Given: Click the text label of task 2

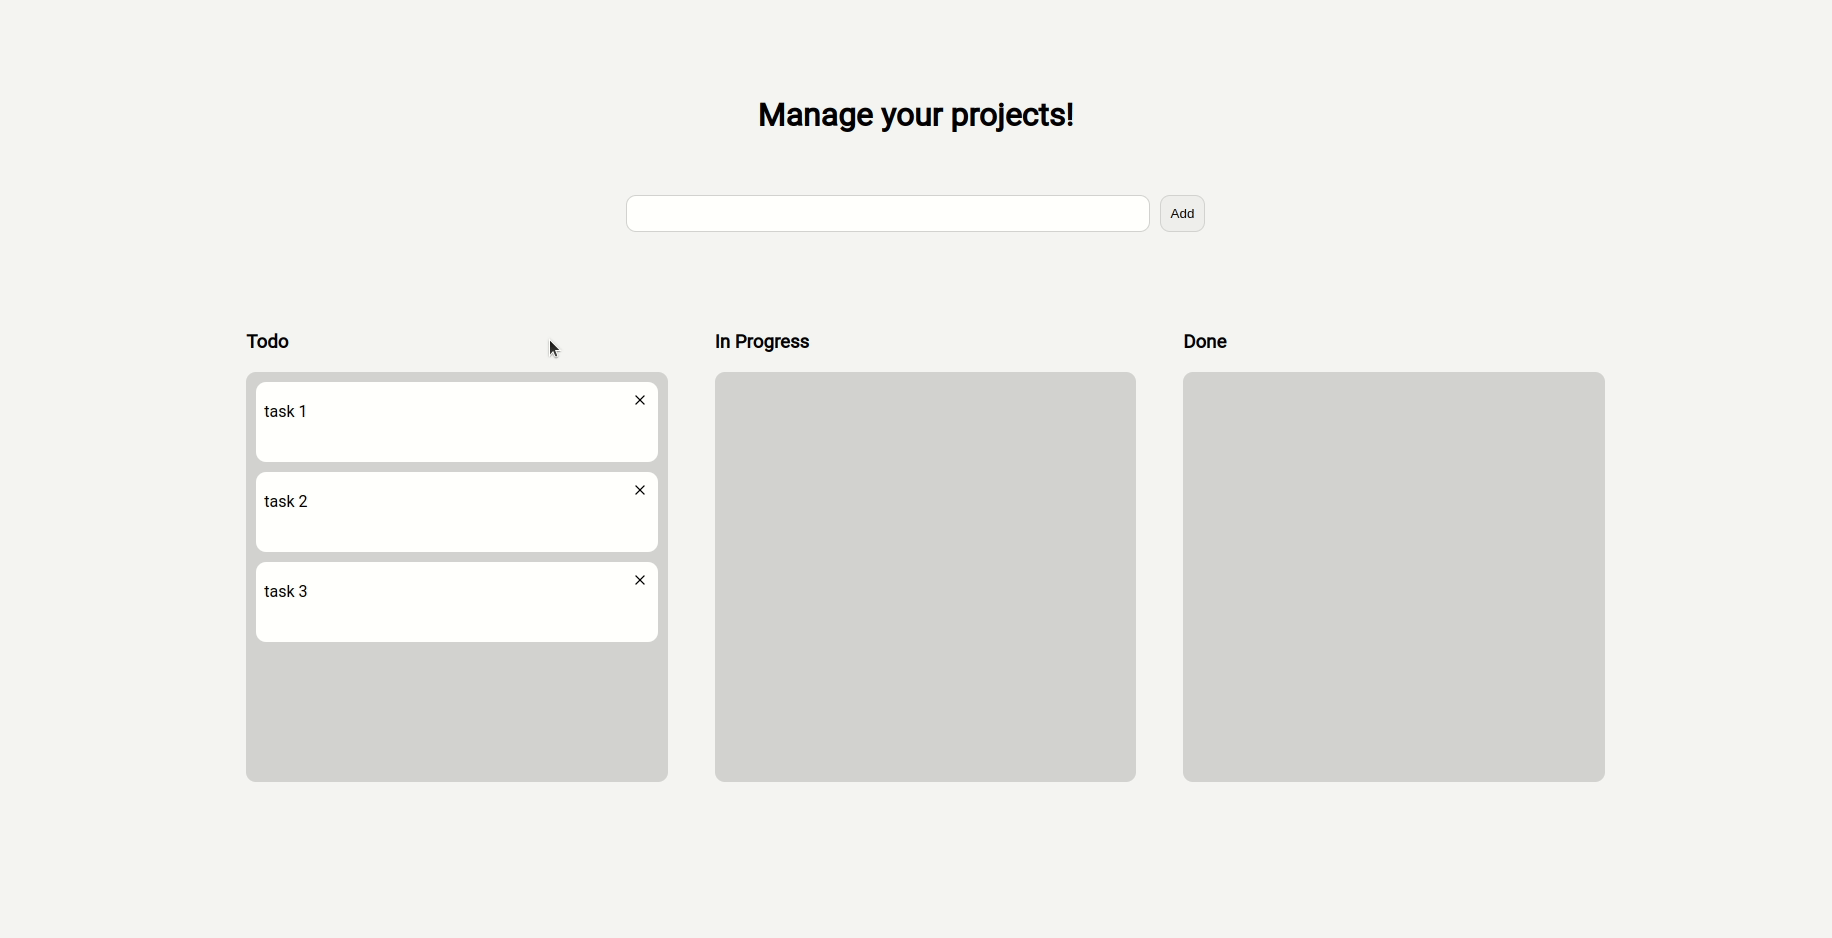Looking at the screenshot, I should [x=287, y=501].
